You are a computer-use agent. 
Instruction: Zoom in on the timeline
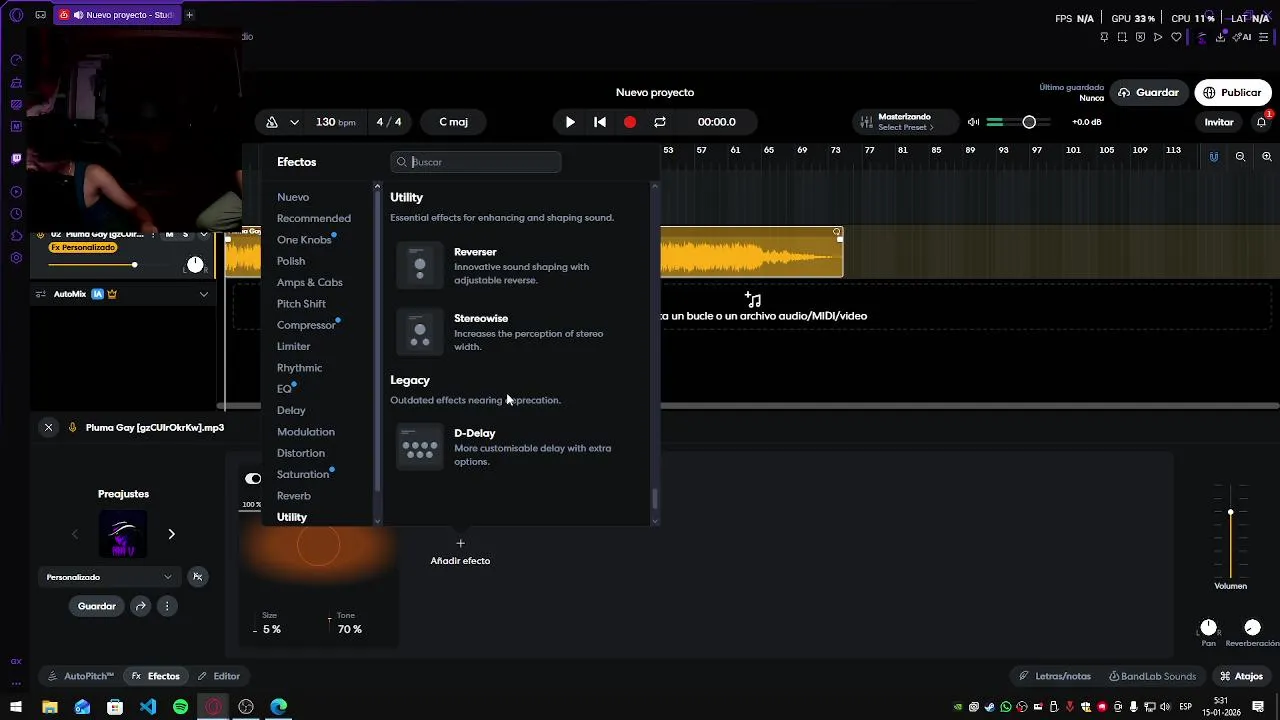click(1267, 157)
